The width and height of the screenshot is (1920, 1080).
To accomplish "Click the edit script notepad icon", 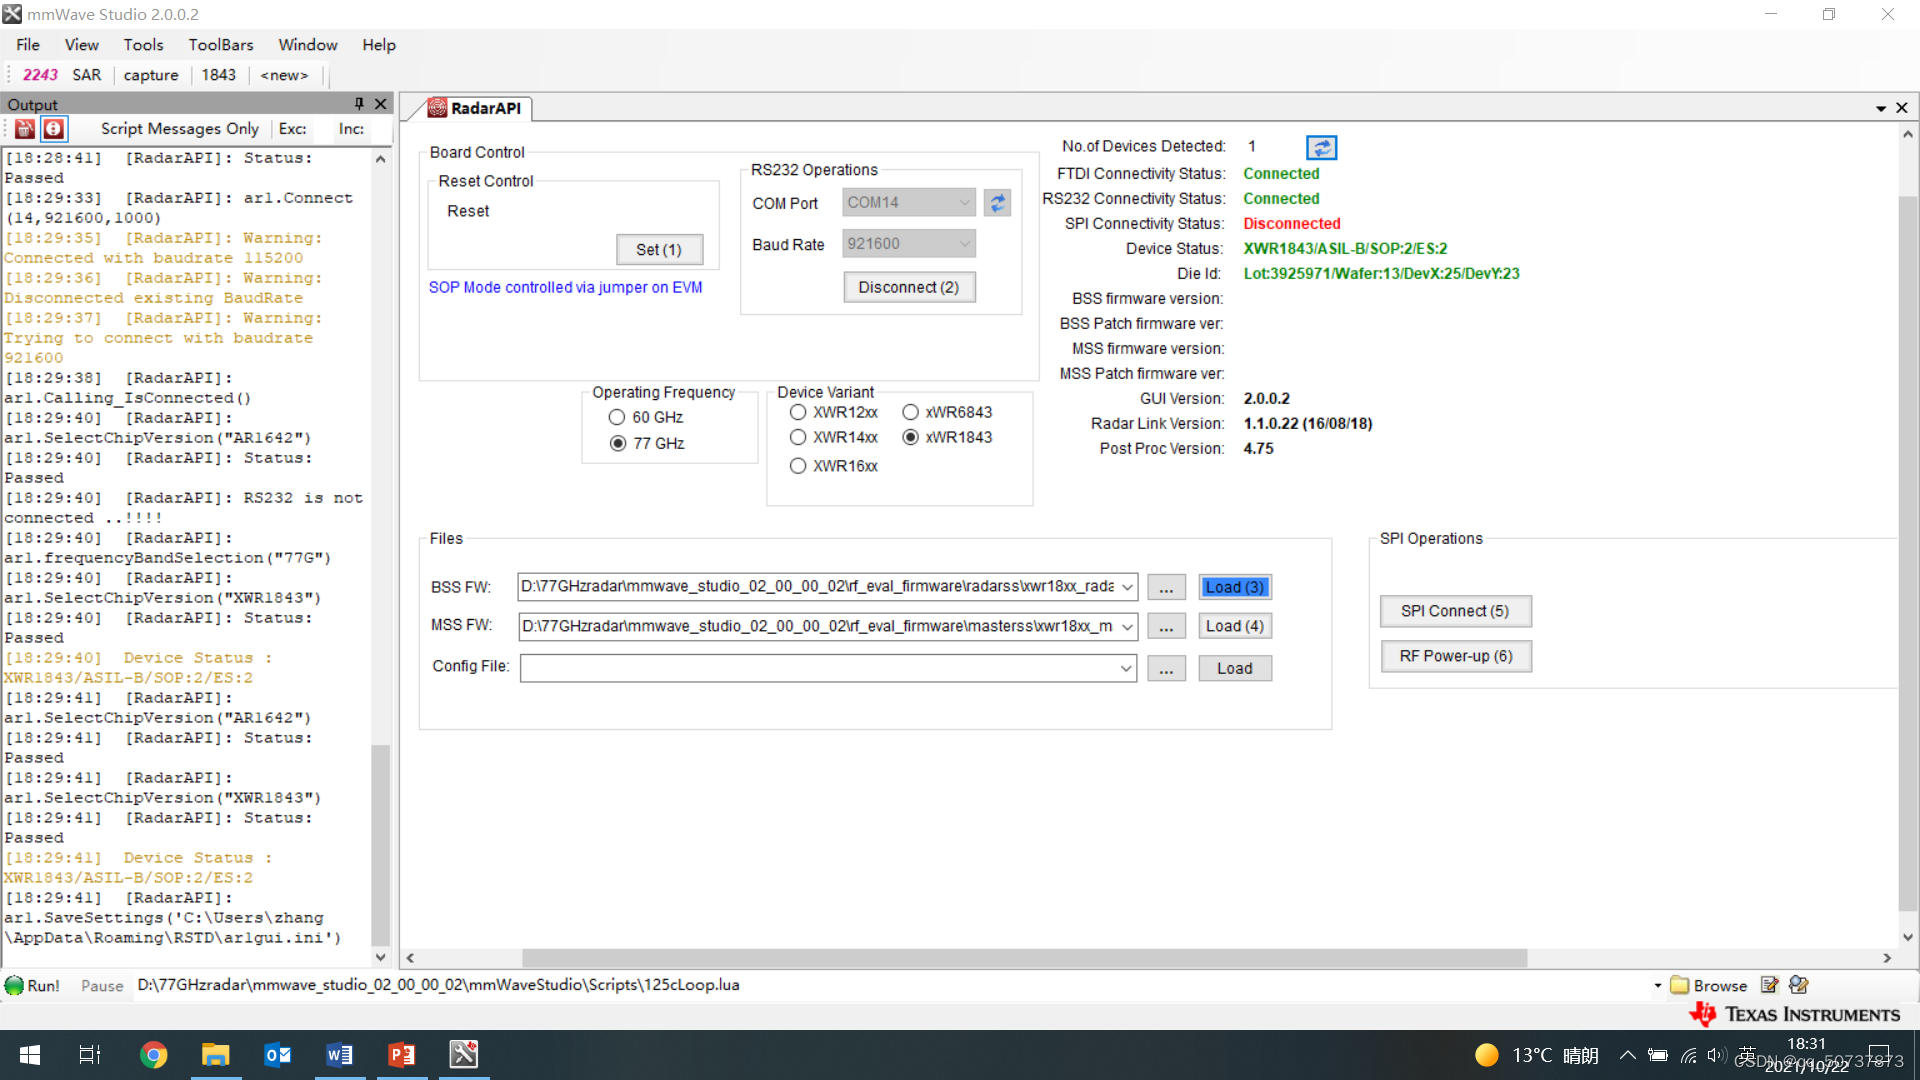I will coord(1769,985).
